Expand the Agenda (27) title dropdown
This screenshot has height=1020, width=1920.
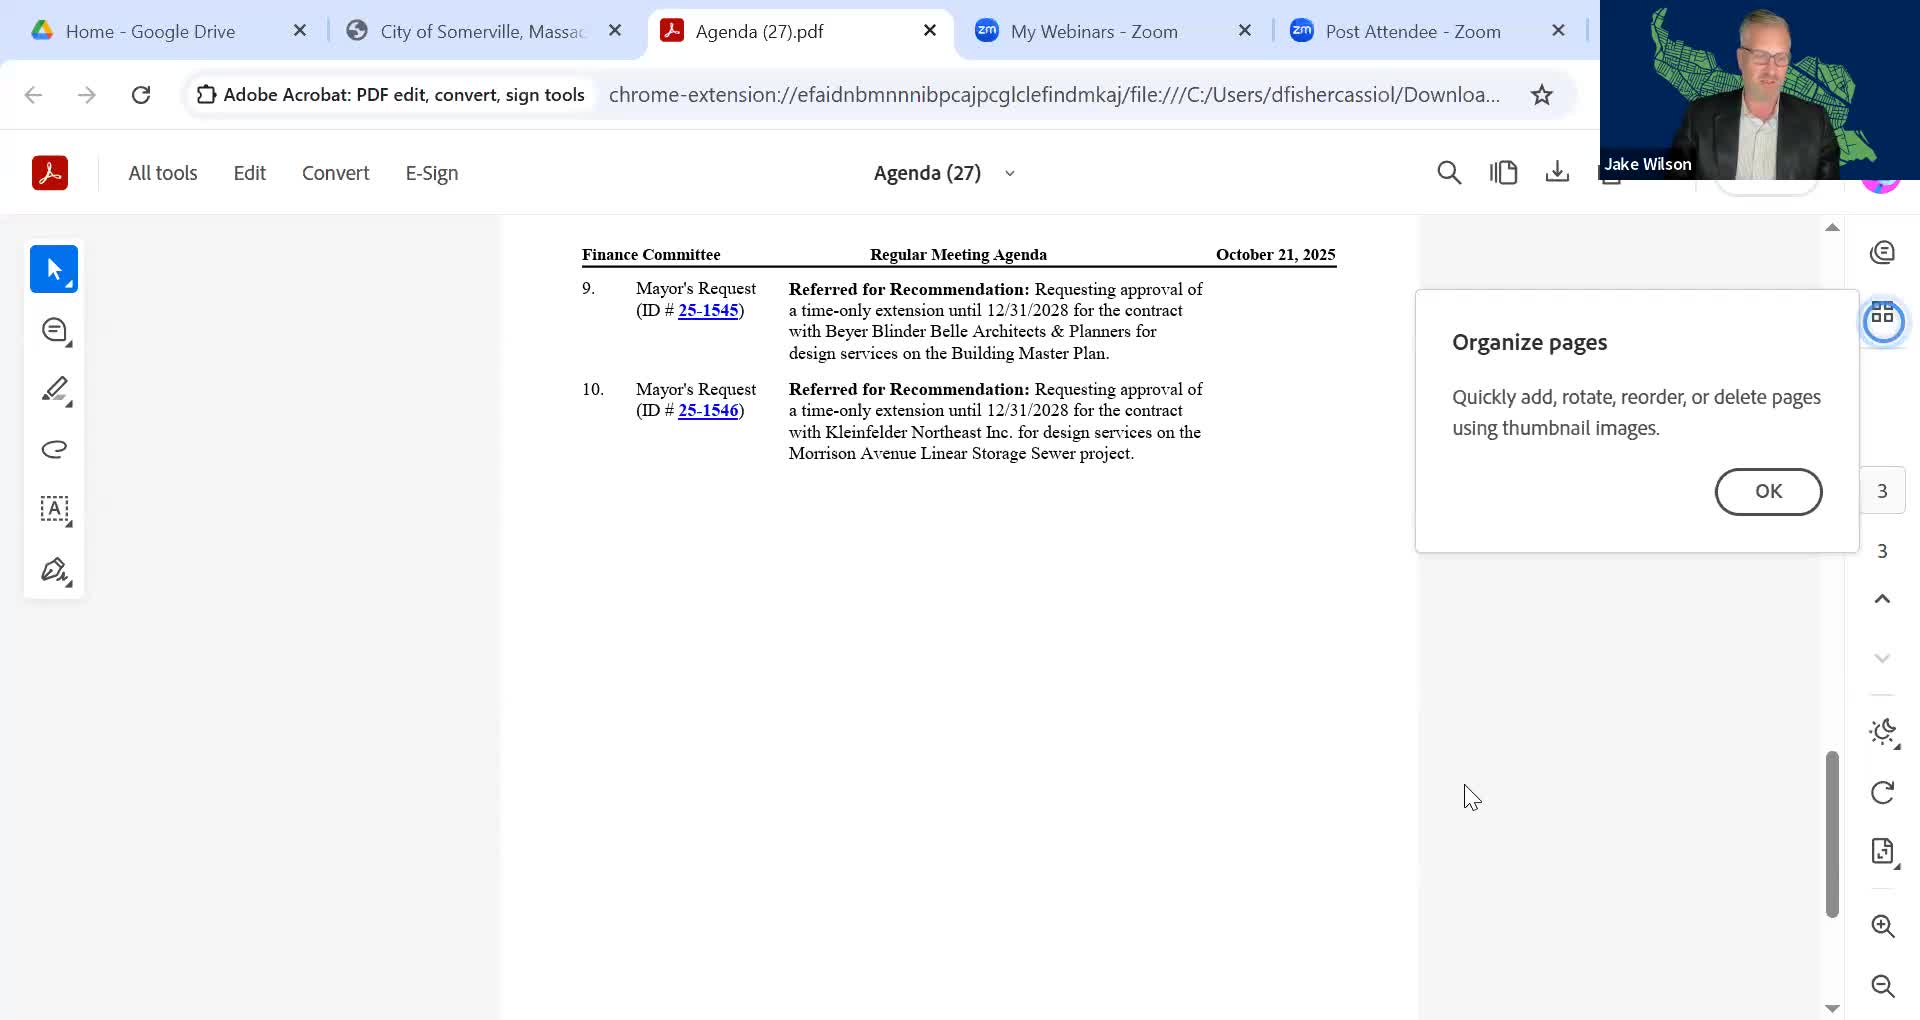pyautogui.click(x=1010, y=173)
